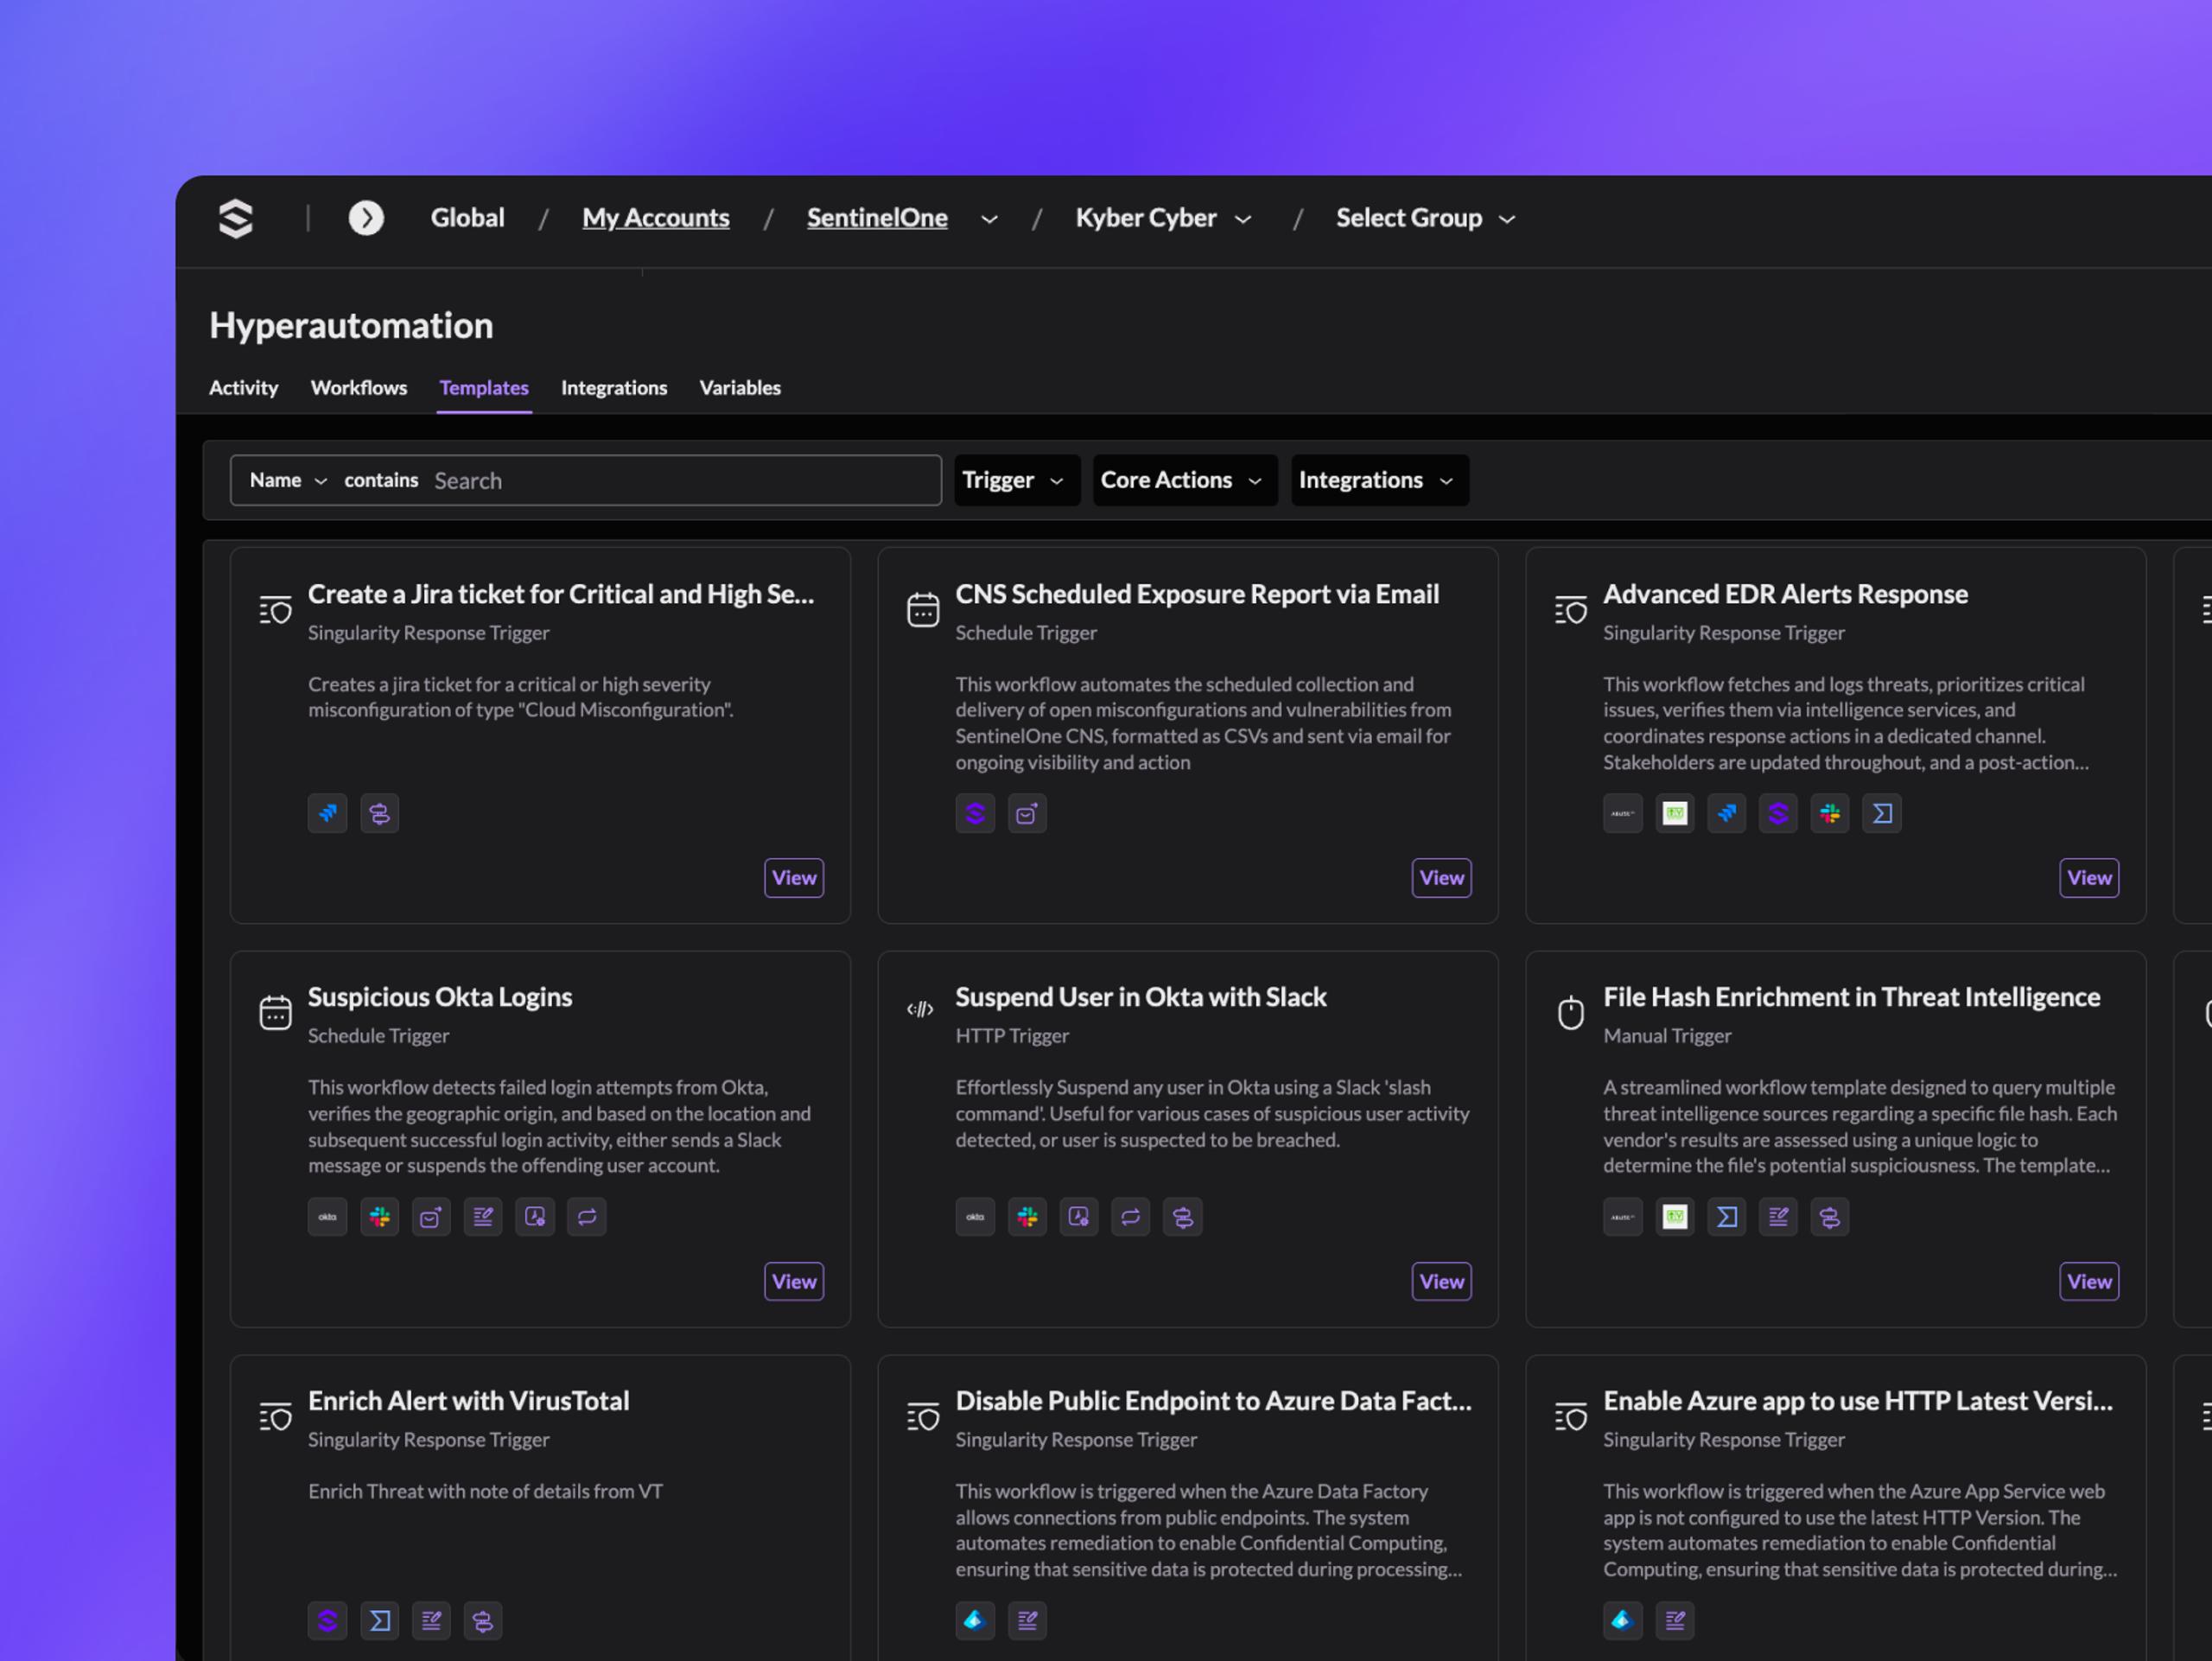View the Advanced EDR Alerts Response template
Viewport: 2212px width, 1661px height.
click(x=2089, y=878)
